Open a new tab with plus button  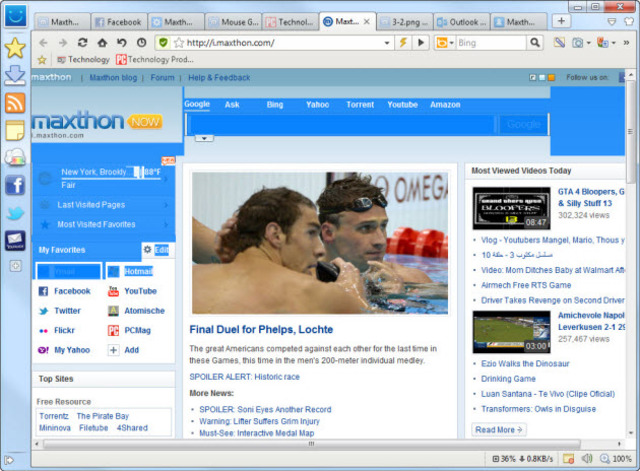561,21
